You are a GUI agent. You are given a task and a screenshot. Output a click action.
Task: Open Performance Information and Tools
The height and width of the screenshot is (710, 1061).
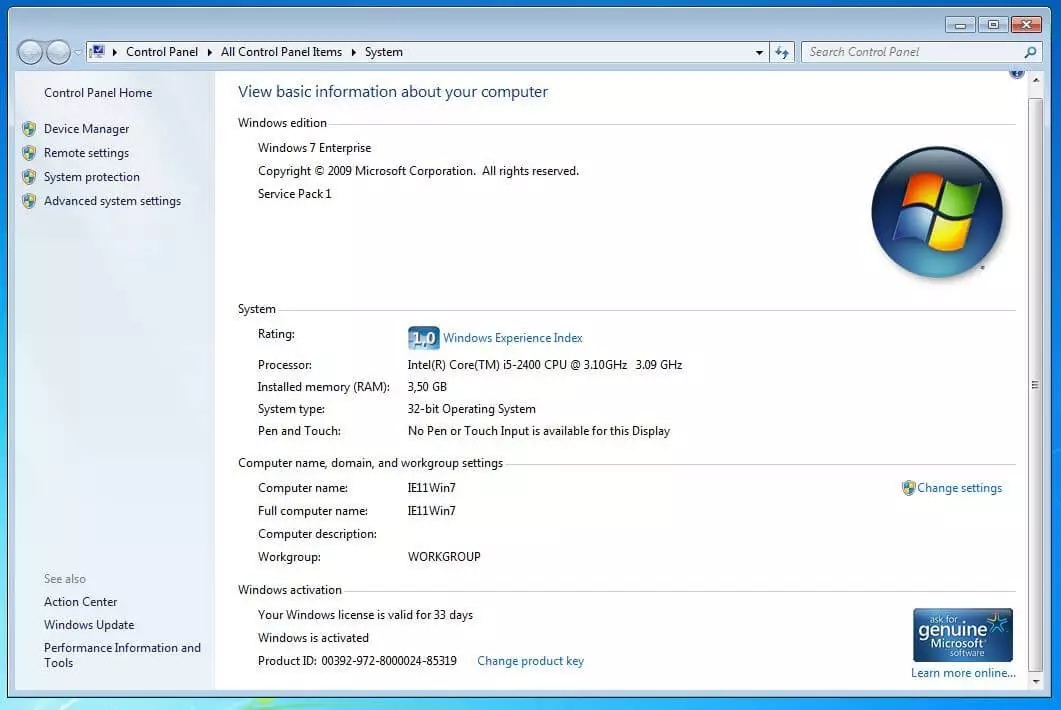[x=122, y=655]
